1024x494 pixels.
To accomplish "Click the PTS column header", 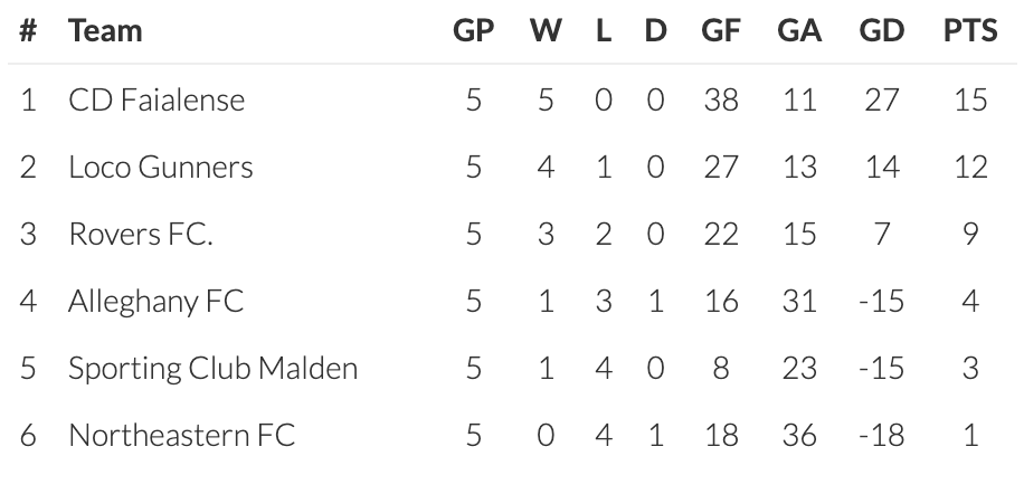I will pos(970,31).
